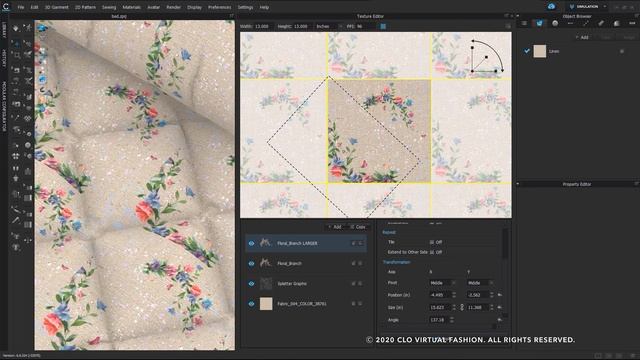Open the Library side tab
640x360 pixels.
pos(4,30)
